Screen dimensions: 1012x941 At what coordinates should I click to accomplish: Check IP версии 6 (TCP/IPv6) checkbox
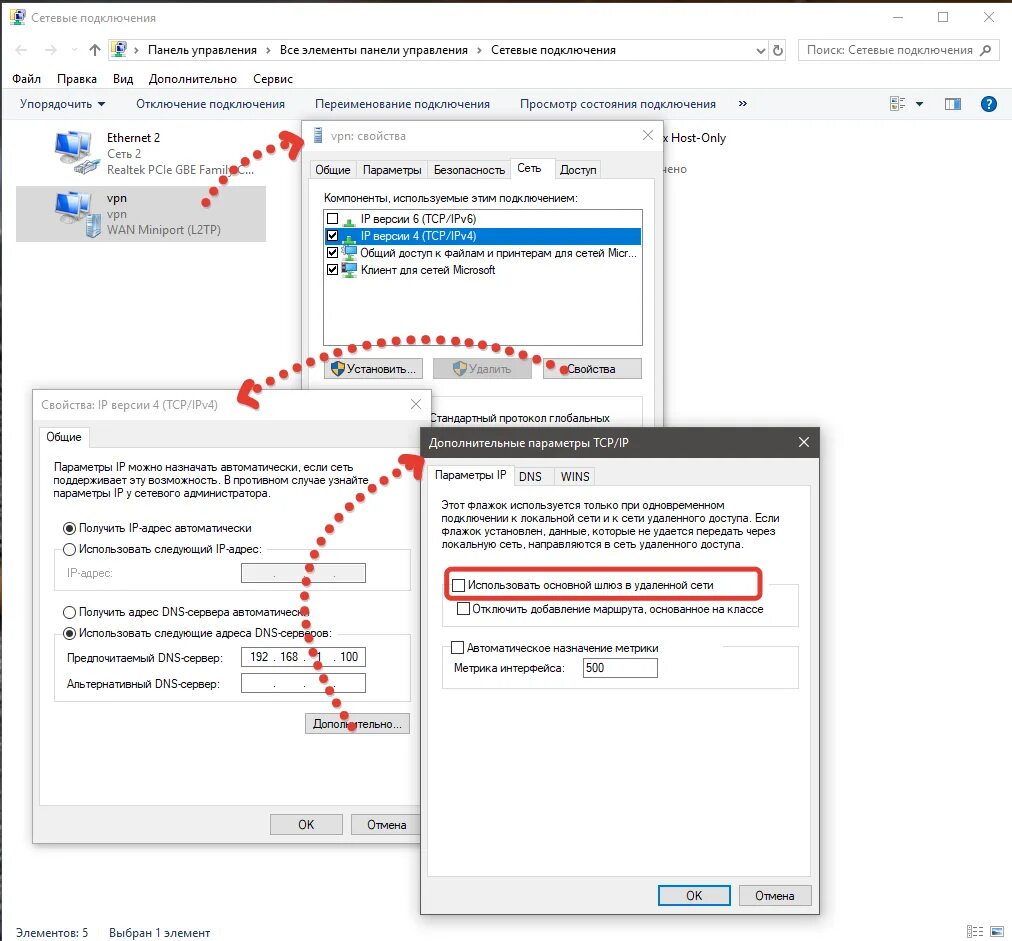click(x=332, y=219)
